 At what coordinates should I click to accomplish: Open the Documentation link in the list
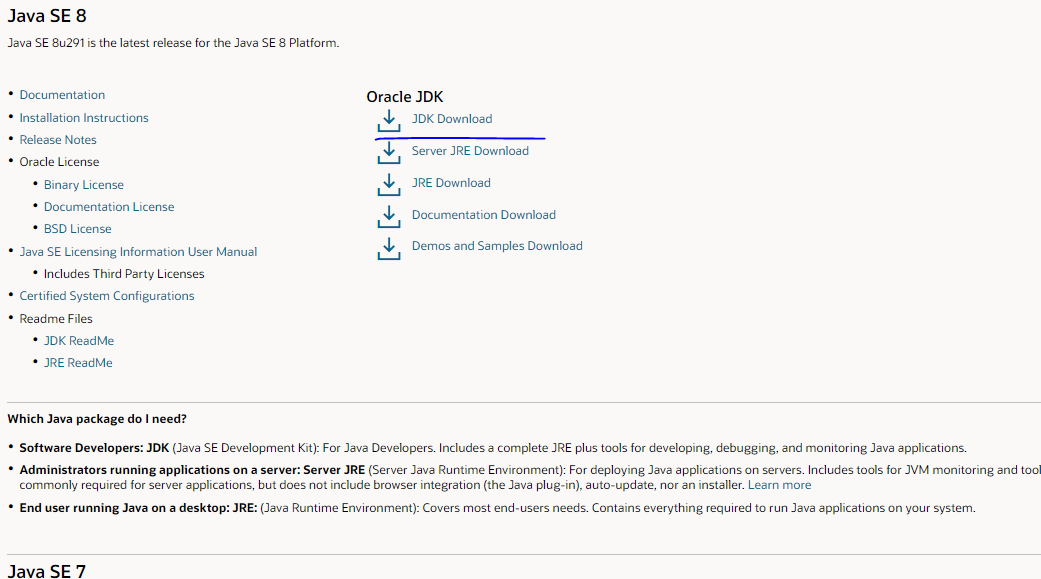pos(62,95)
